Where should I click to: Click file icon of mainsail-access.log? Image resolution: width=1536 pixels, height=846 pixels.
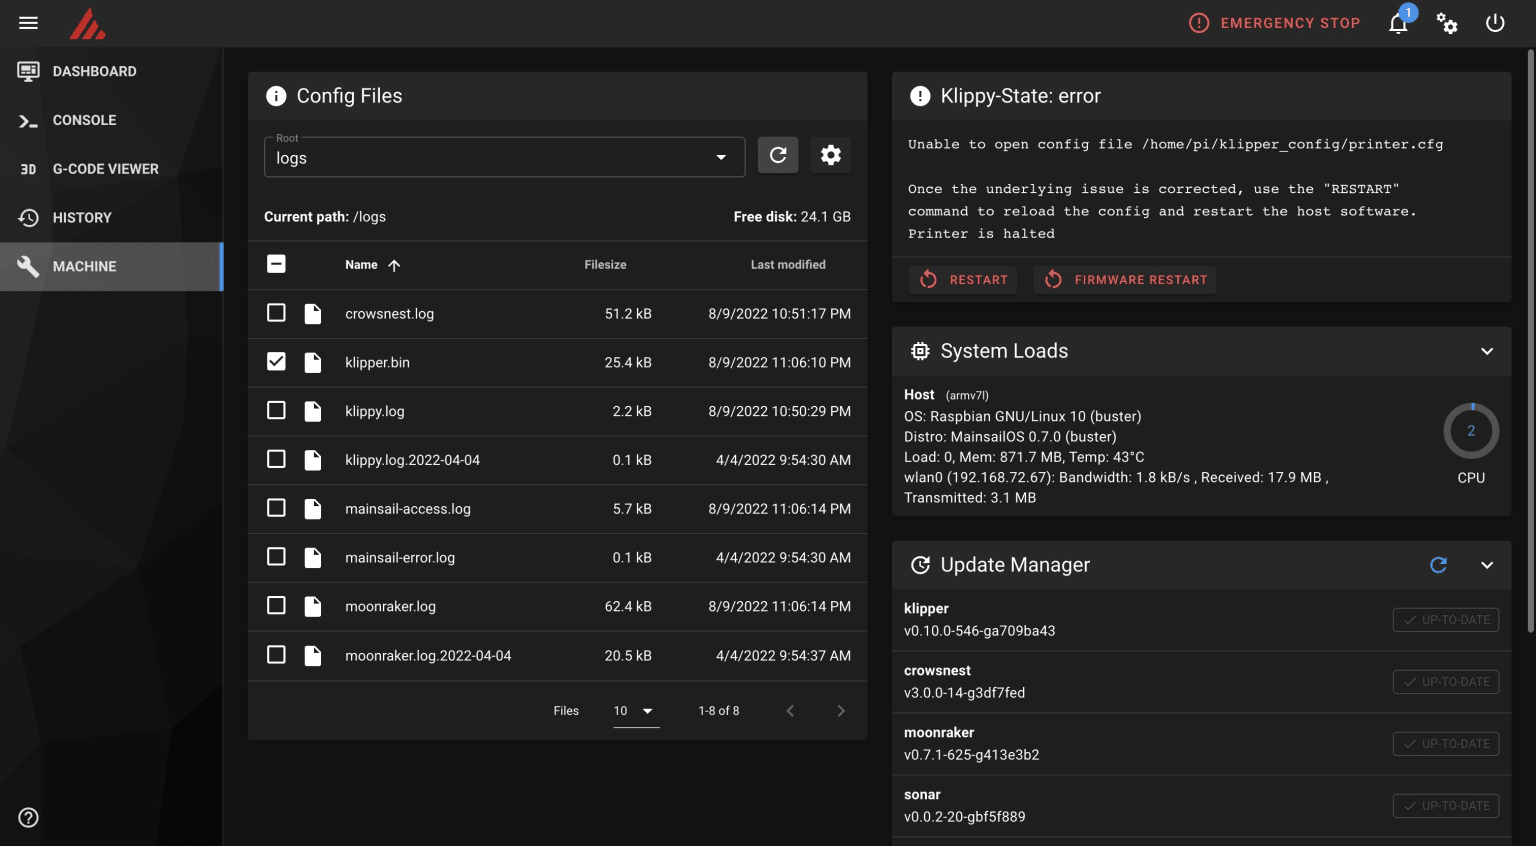(313, 509)
